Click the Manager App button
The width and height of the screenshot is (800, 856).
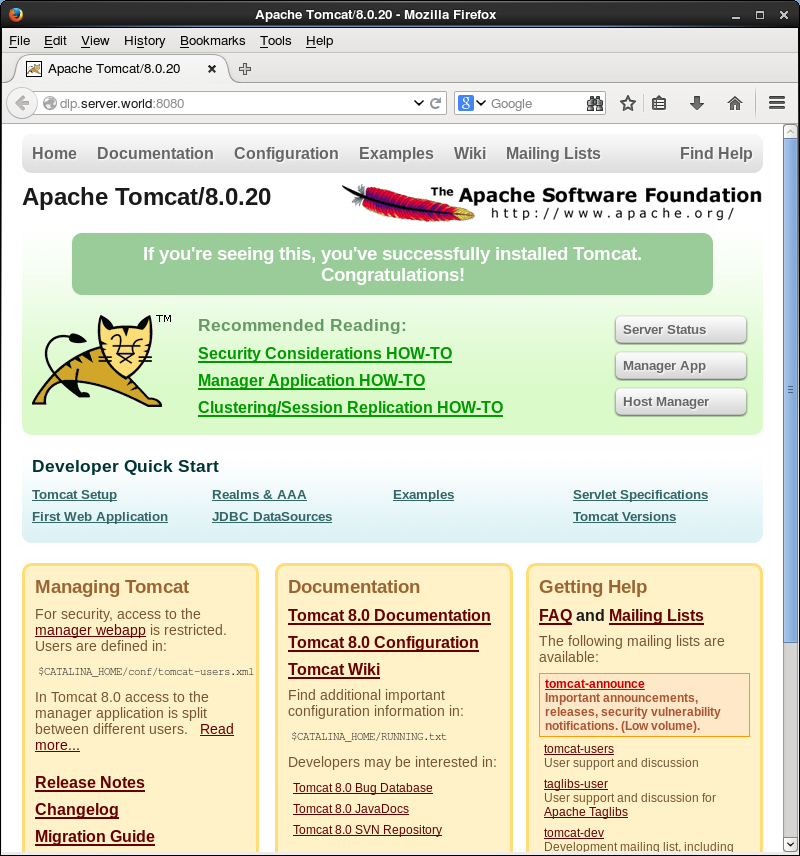[x=680, y=366]
